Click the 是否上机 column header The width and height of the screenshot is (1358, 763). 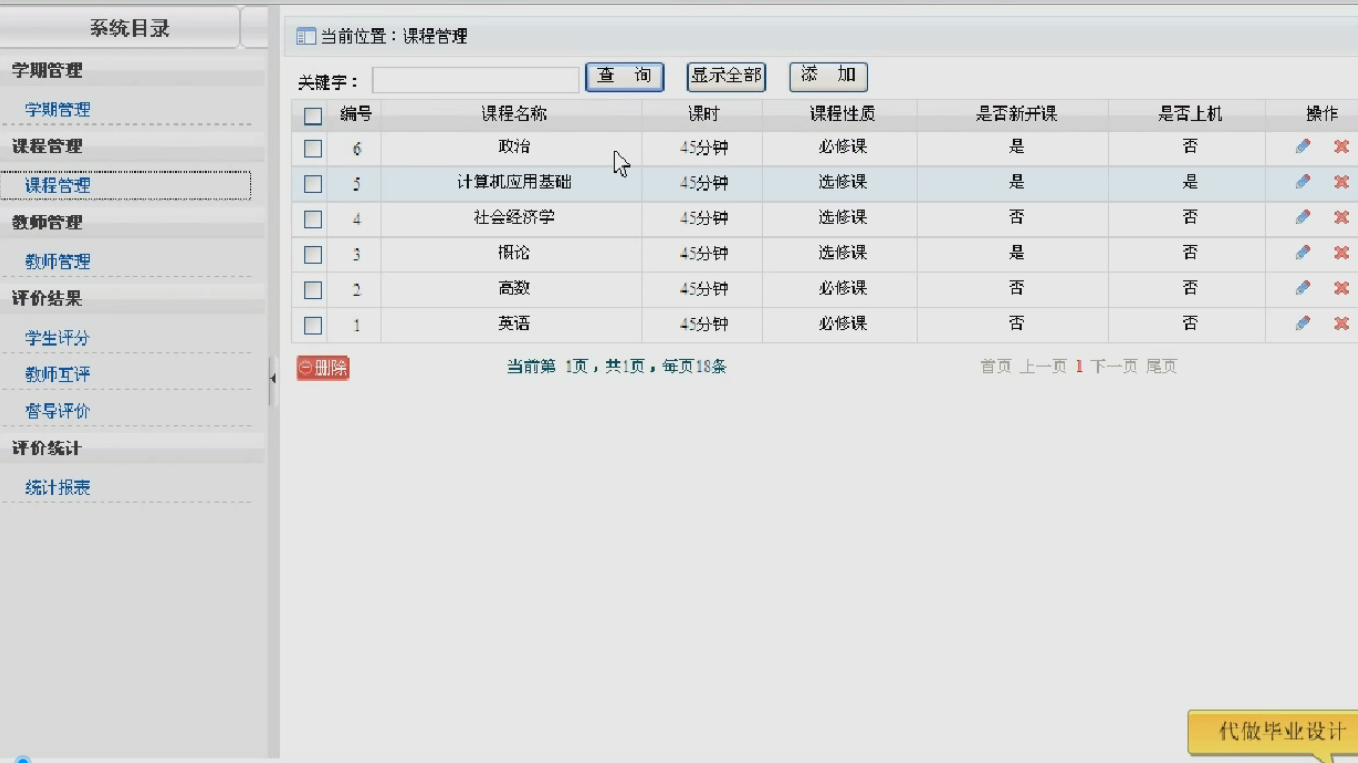coord(1190,114)
